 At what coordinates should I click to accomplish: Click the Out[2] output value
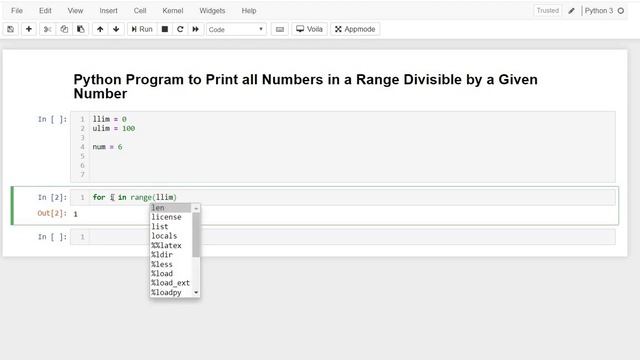[x=76, y=214]
